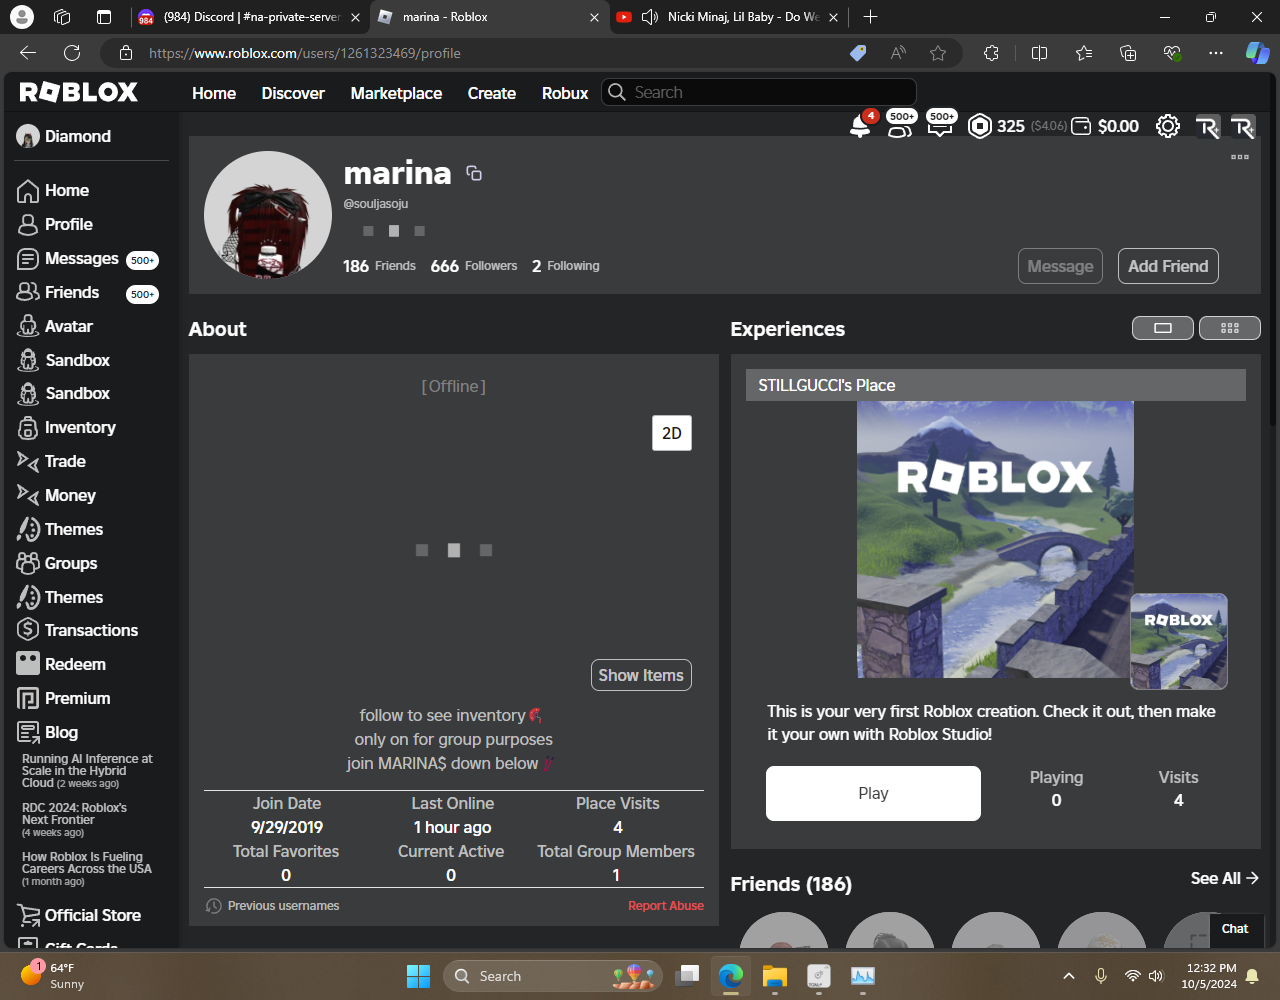
Task: Open a new browser tab
Action: 870,17
